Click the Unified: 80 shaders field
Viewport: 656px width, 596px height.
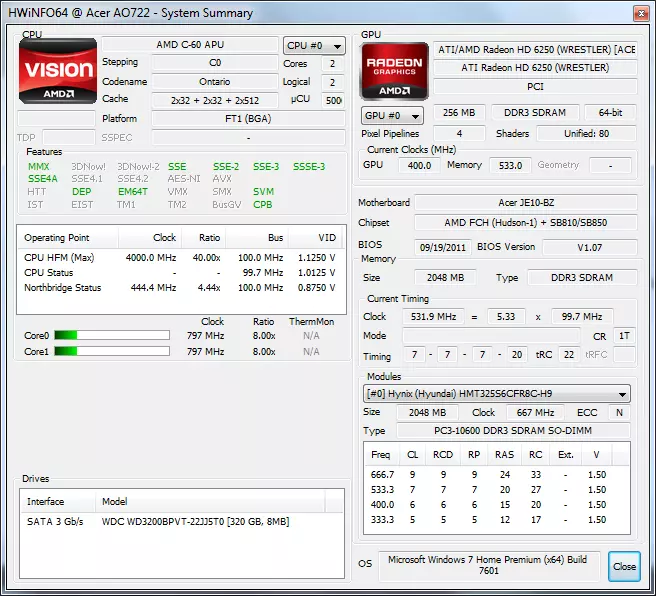pyautogui.click(x=587, y=134)
